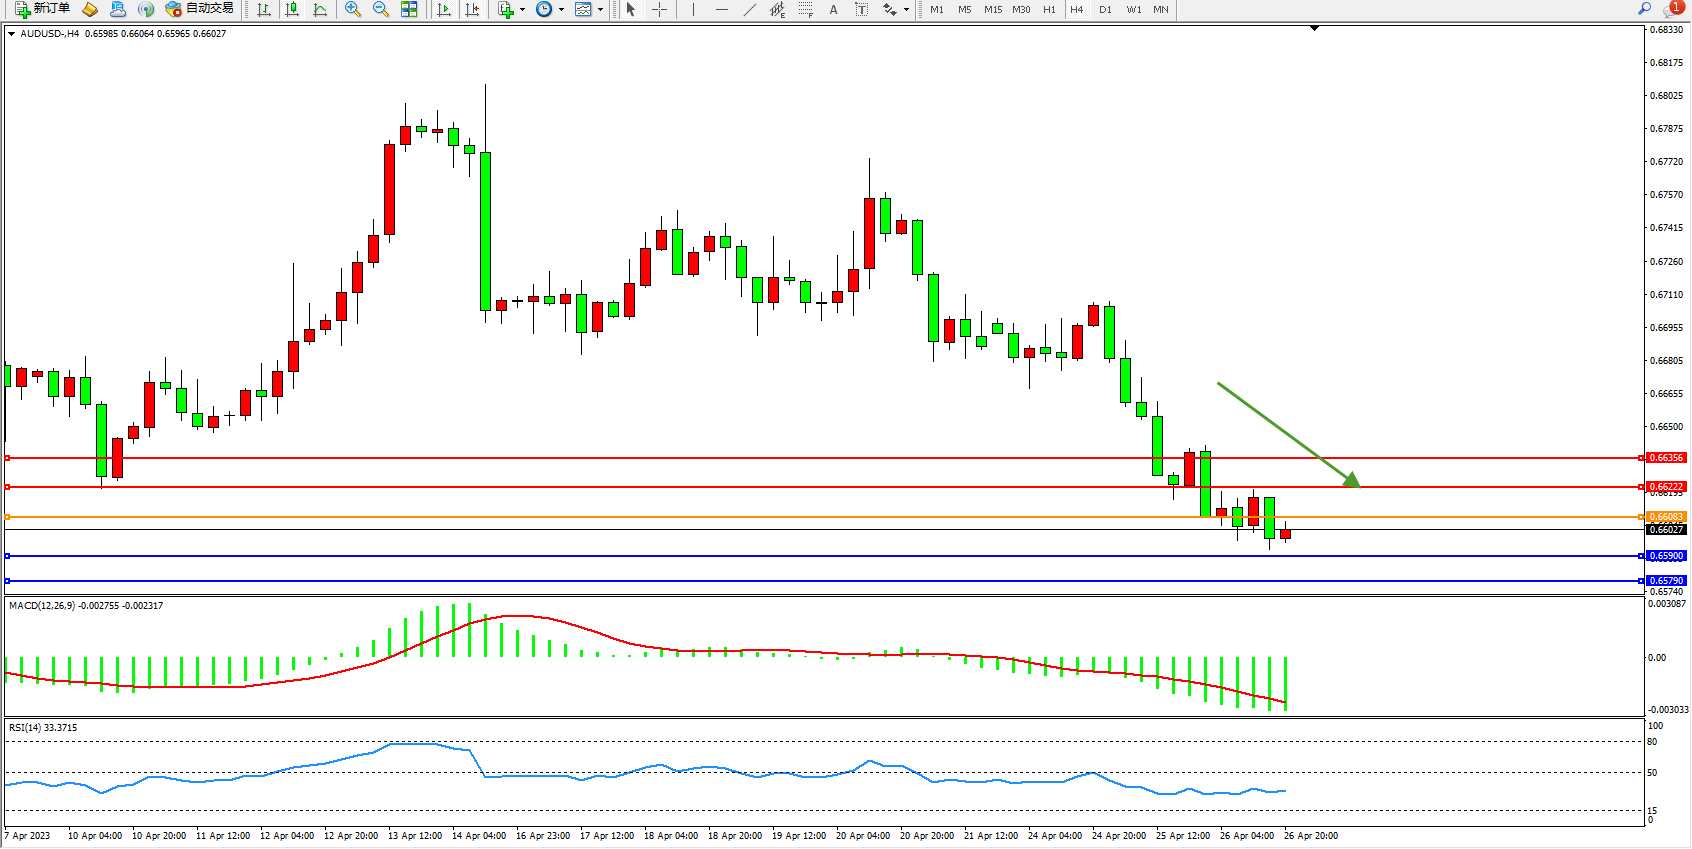This screenshot has width=1692, height=849.
Task: Enable auto scroll to latest bar
Action: coord(444,9)
